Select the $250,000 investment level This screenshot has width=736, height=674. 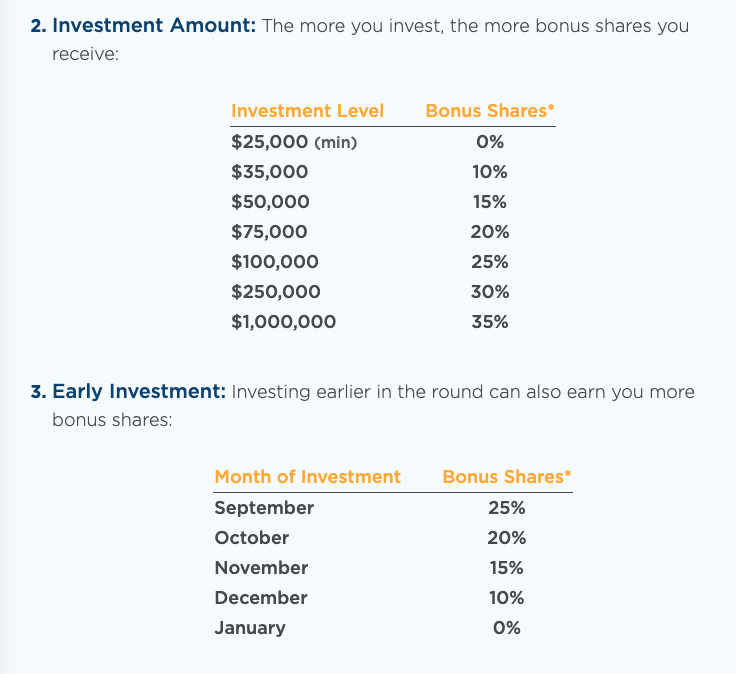pos(275,292)
